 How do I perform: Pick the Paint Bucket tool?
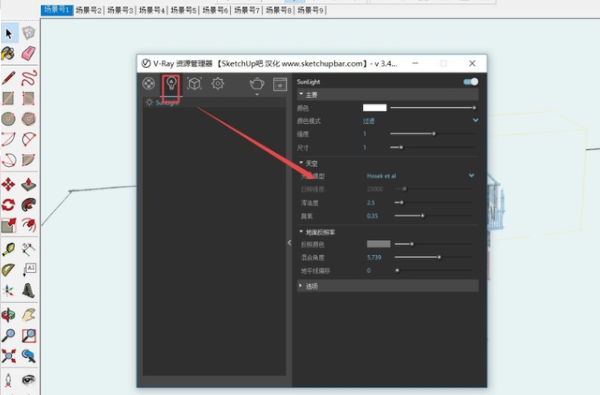[8, 54]
